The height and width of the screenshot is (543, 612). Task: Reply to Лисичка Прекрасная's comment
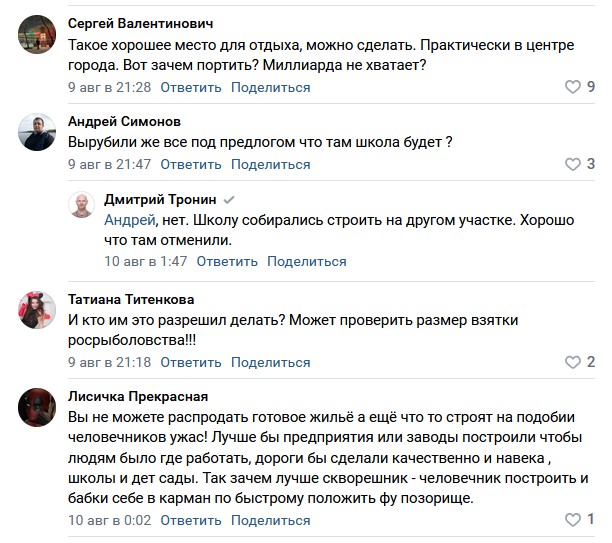click(191, 520)
